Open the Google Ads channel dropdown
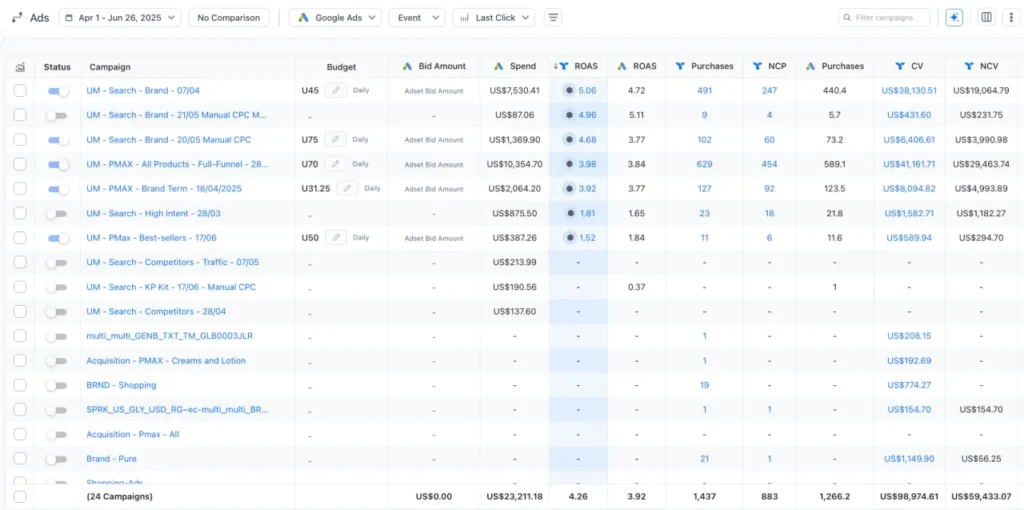 point(336,18)
